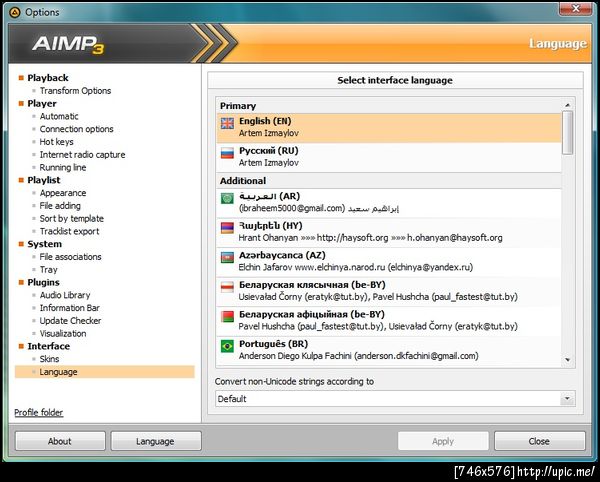Open Internet radio capture settings
The height and width of the screenshot is (482, 600).
(x=82, y=155)
